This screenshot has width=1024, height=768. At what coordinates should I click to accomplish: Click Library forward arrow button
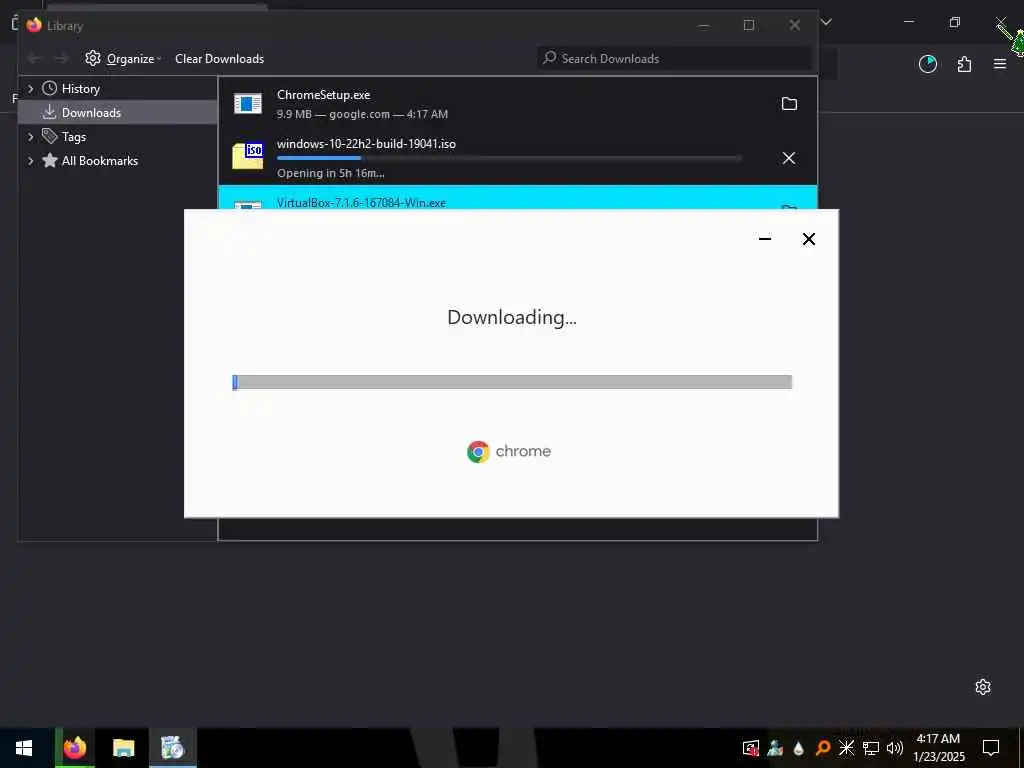tap(61, 59)
